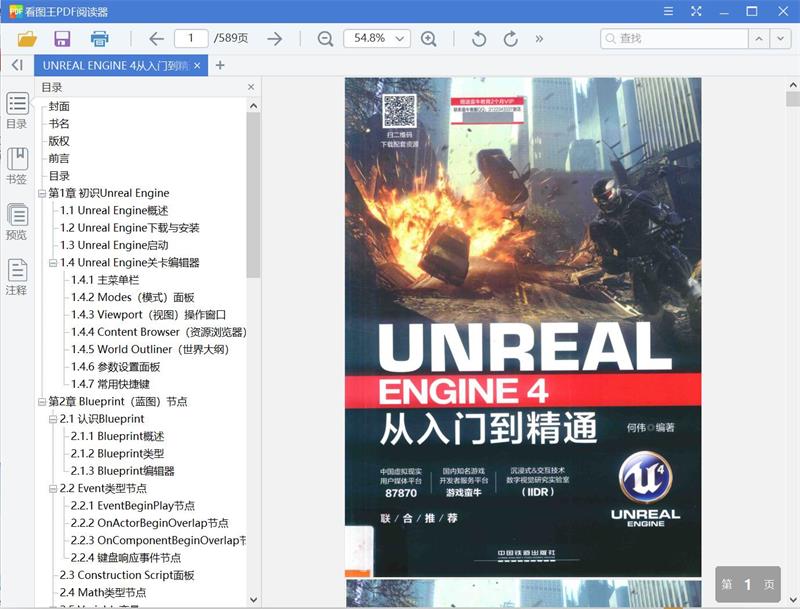Jump to 版权 in the outline

coord(59,141)
